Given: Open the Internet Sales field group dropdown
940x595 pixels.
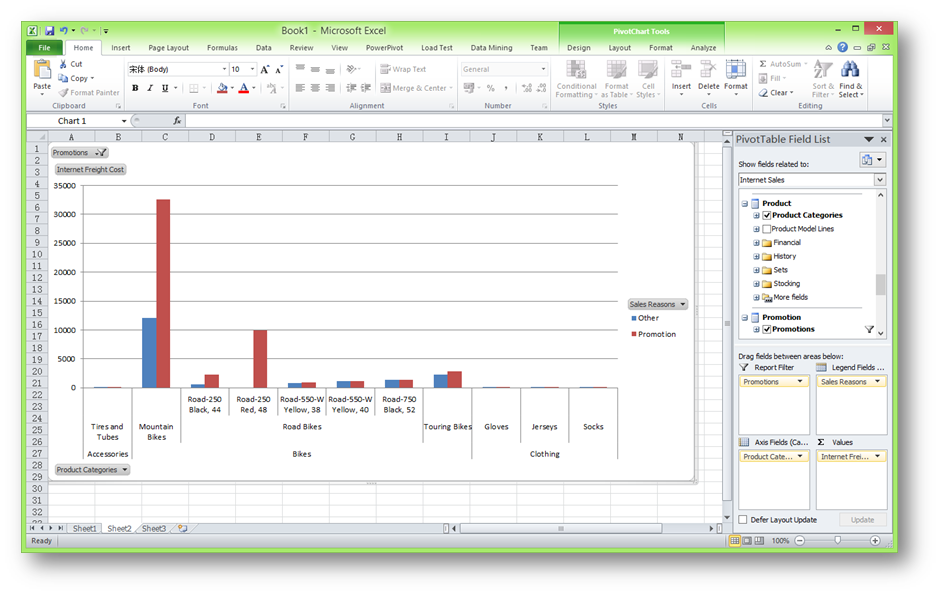Looking at the screenshot, I should click(x=880, y=180).
